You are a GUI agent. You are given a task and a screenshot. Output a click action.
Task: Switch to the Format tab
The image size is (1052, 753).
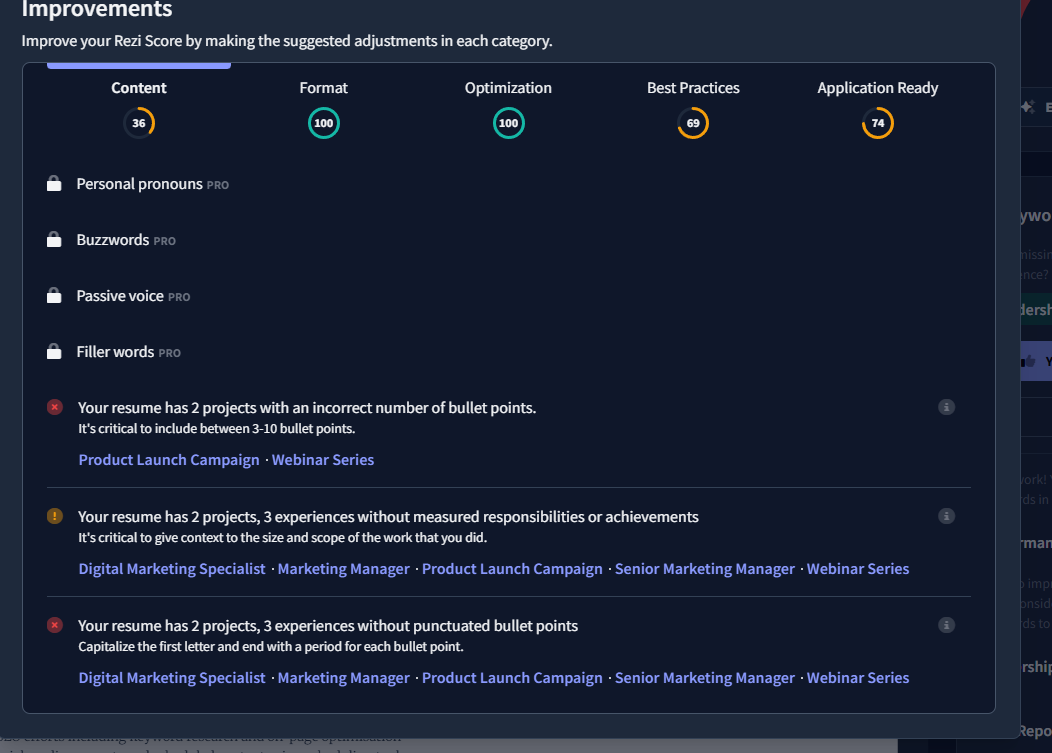click(x=323, y=88)
